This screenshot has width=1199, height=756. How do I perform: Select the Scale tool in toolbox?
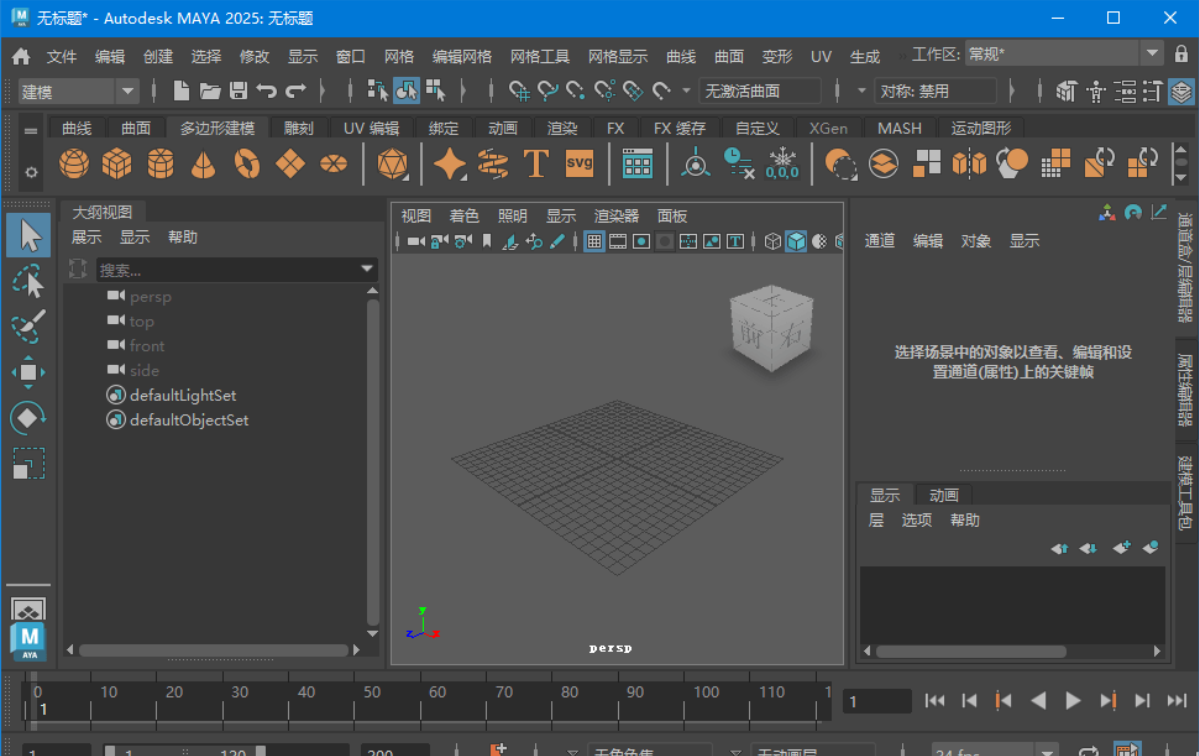pos(28,464)
